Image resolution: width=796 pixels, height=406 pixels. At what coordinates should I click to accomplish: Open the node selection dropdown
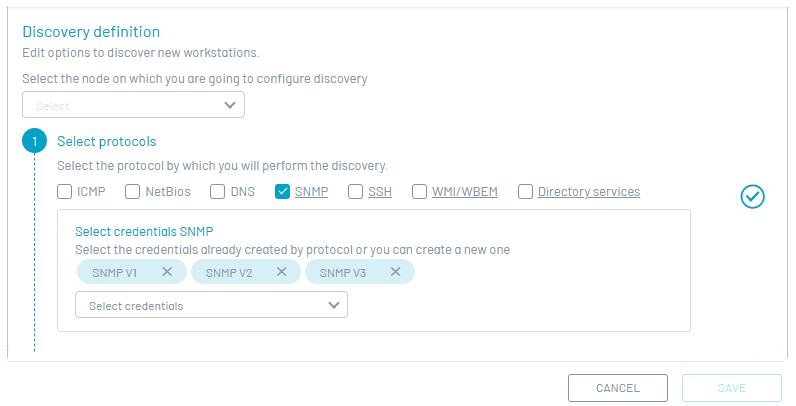[134, 105]
